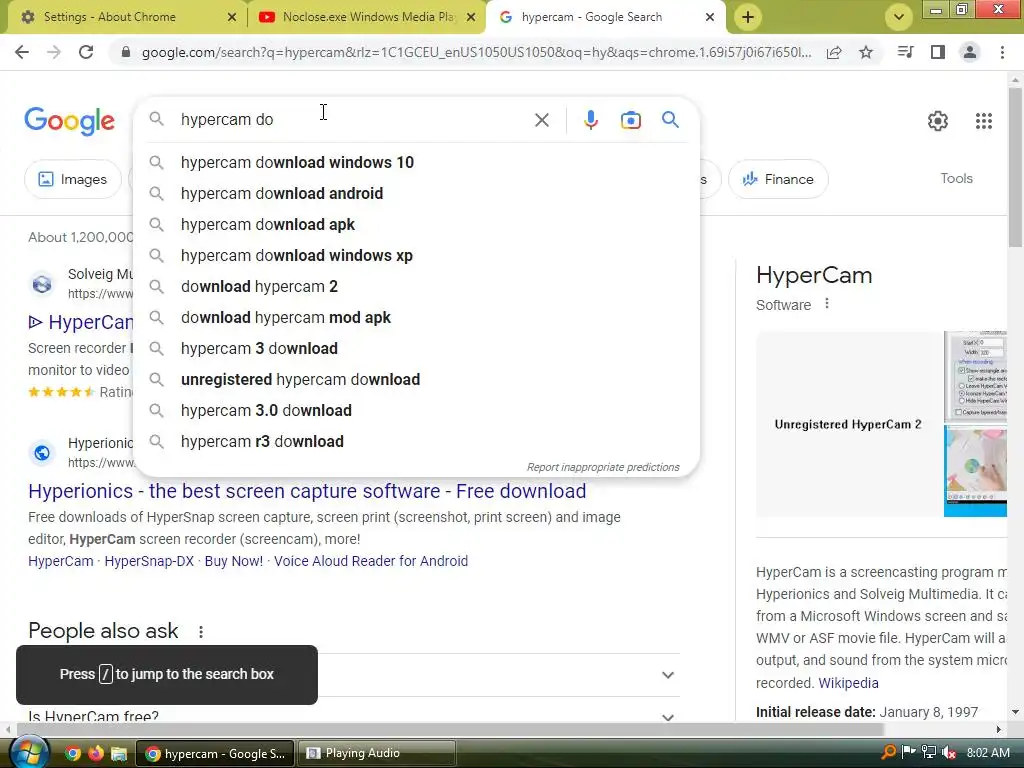Open more options beside Software label

coord(827,304)
